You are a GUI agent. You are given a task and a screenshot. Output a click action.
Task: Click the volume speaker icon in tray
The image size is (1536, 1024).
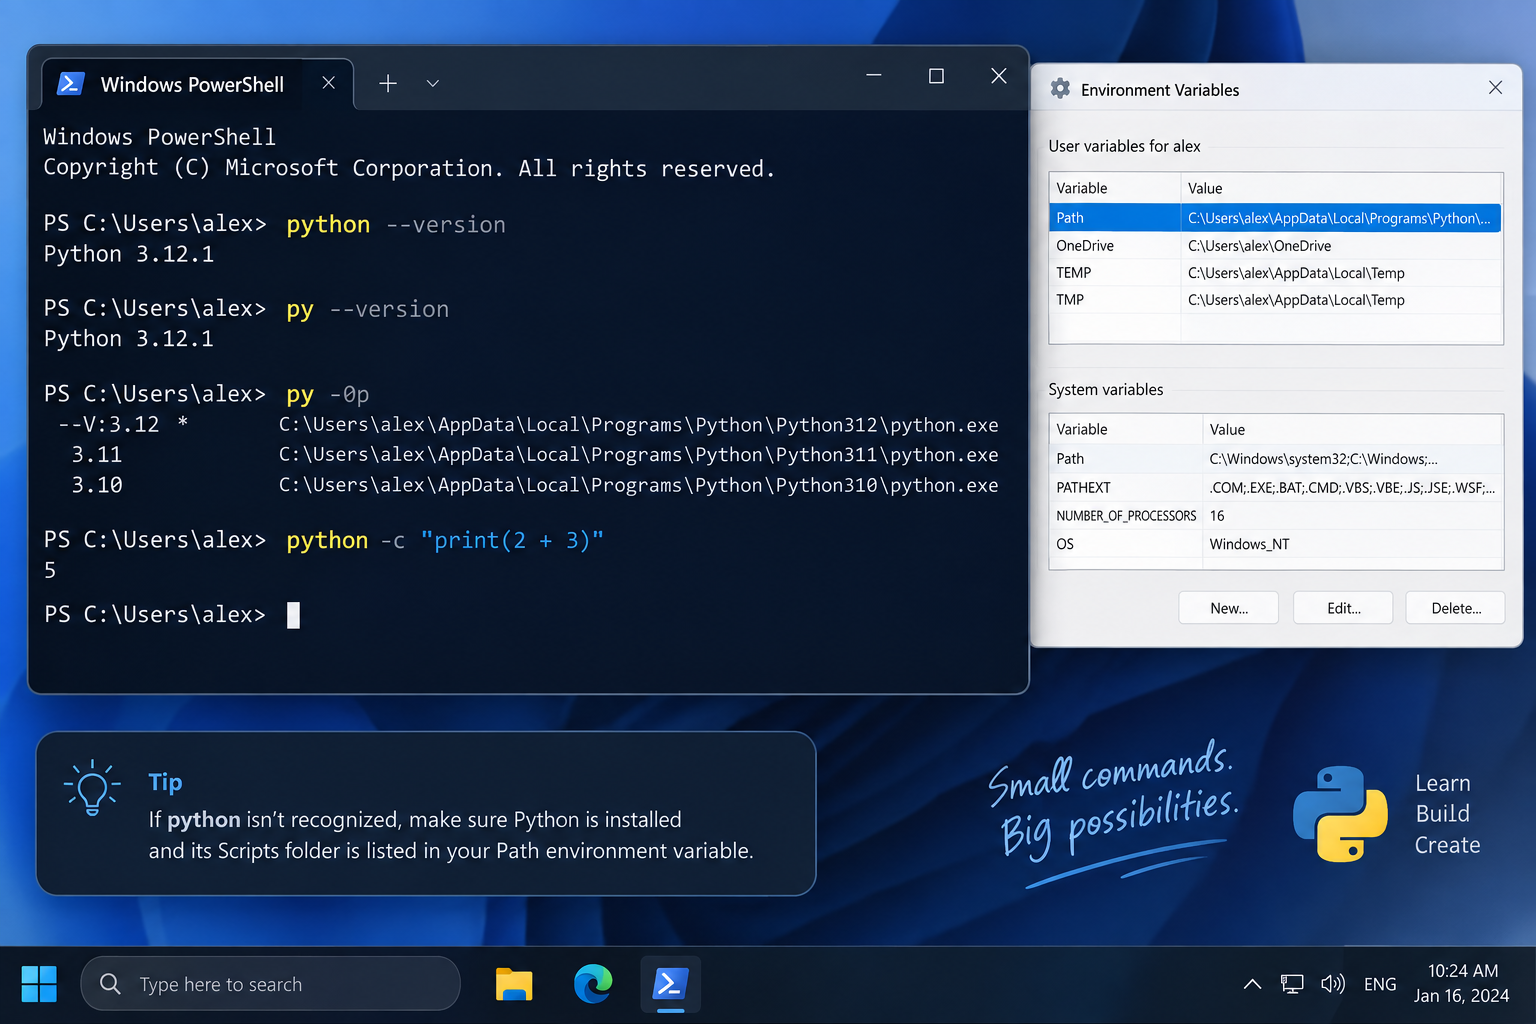point(1332,984)
